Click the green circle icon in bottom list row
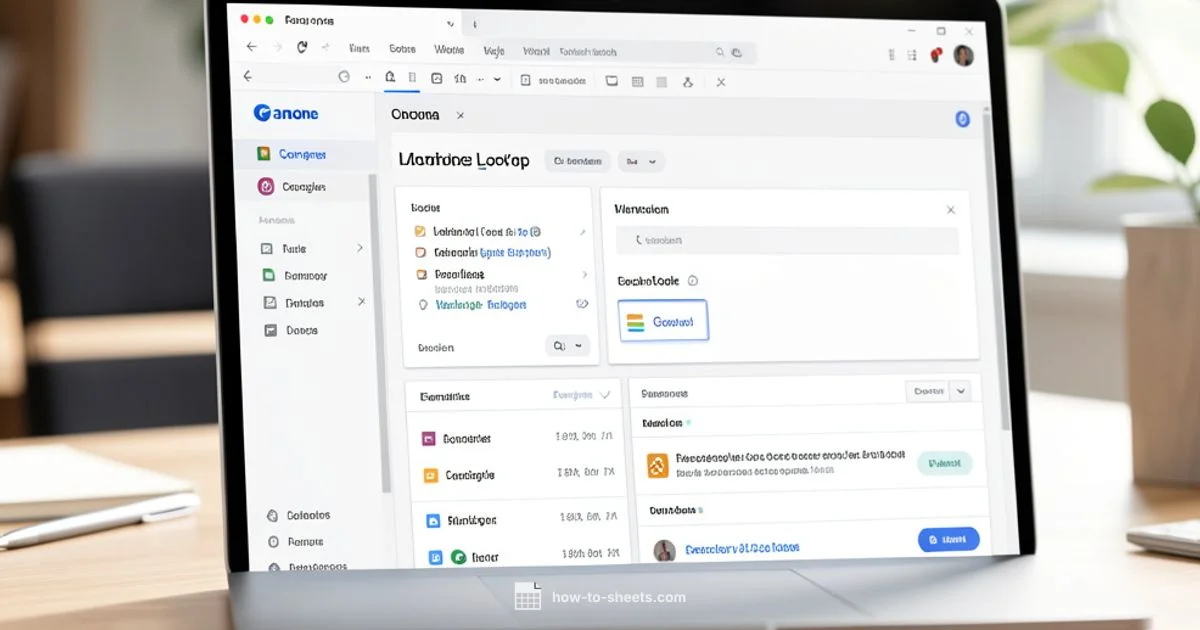The image size is (1200, 630). [x=458, y=557]
